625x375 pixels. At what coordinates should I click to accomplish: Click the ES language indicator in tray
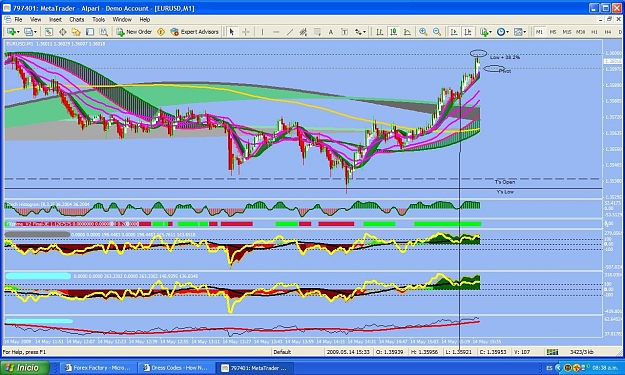coord(550,368)
